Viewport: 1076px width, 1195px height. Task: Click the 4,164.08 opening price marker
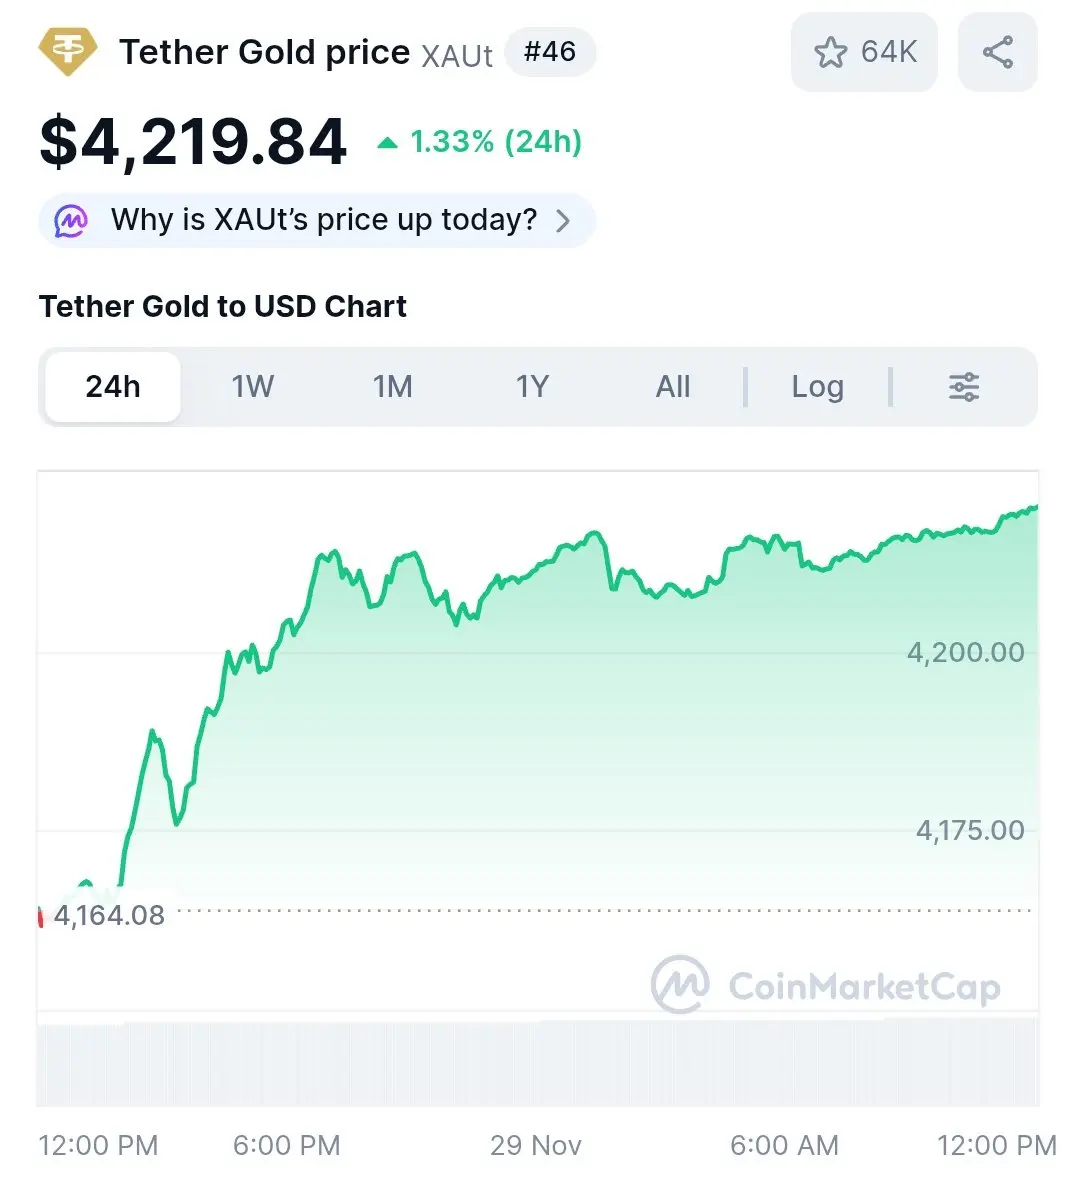pyautogui.click(x=109, y=915)
